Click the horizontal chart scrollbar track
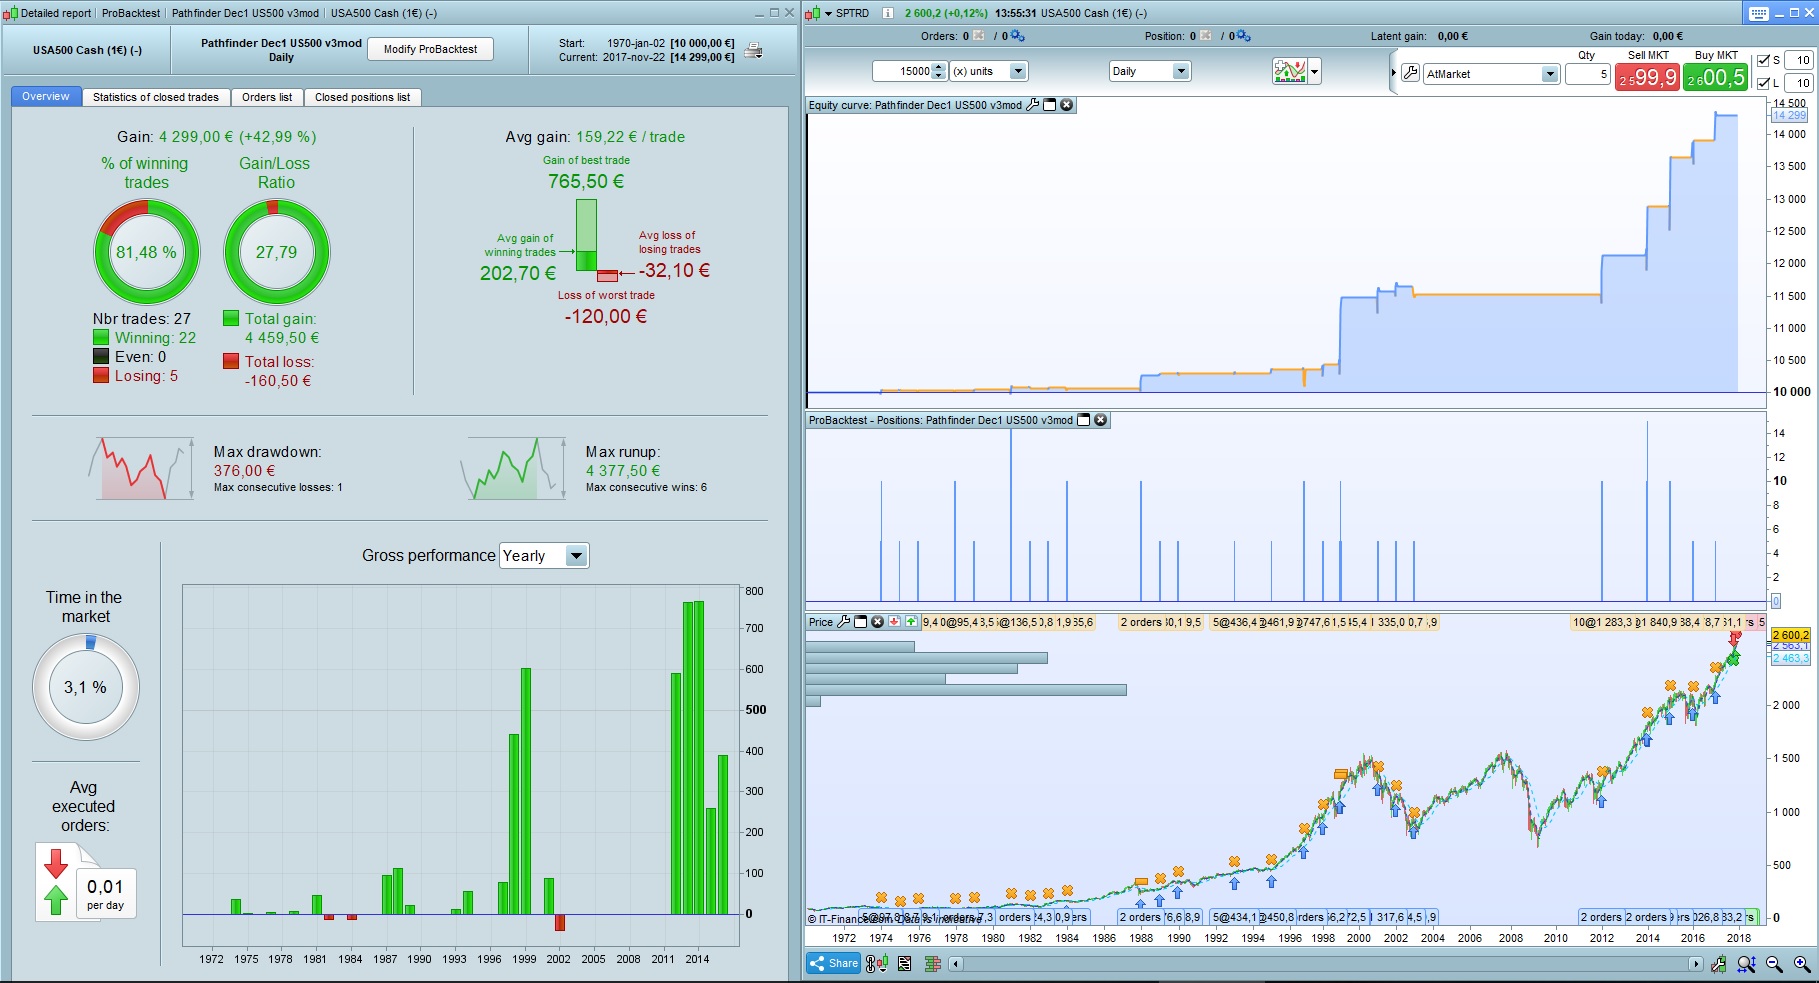The image size is (1819, 983). [1326, 964]
